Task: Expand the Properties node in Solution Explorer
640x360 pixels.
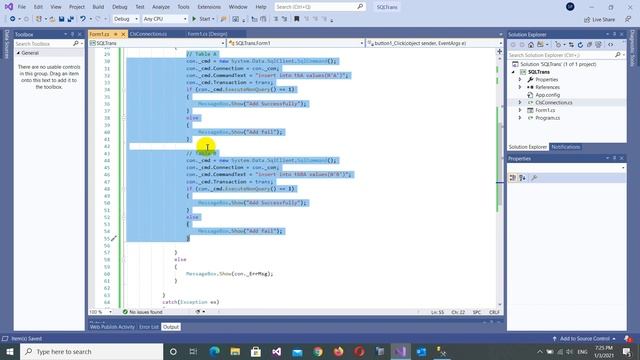Action: pos(520,80)
